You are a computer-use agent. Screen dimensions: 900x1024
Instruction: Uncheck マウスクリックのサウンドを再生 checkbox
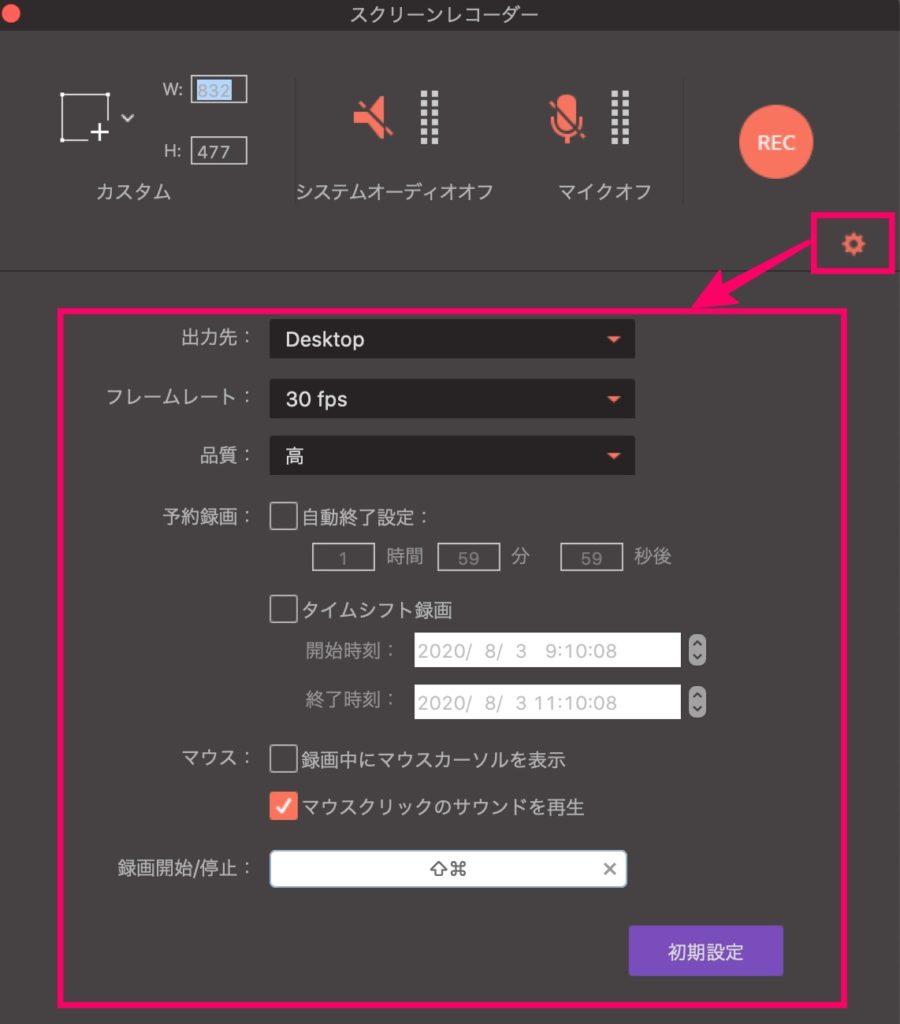283,806
